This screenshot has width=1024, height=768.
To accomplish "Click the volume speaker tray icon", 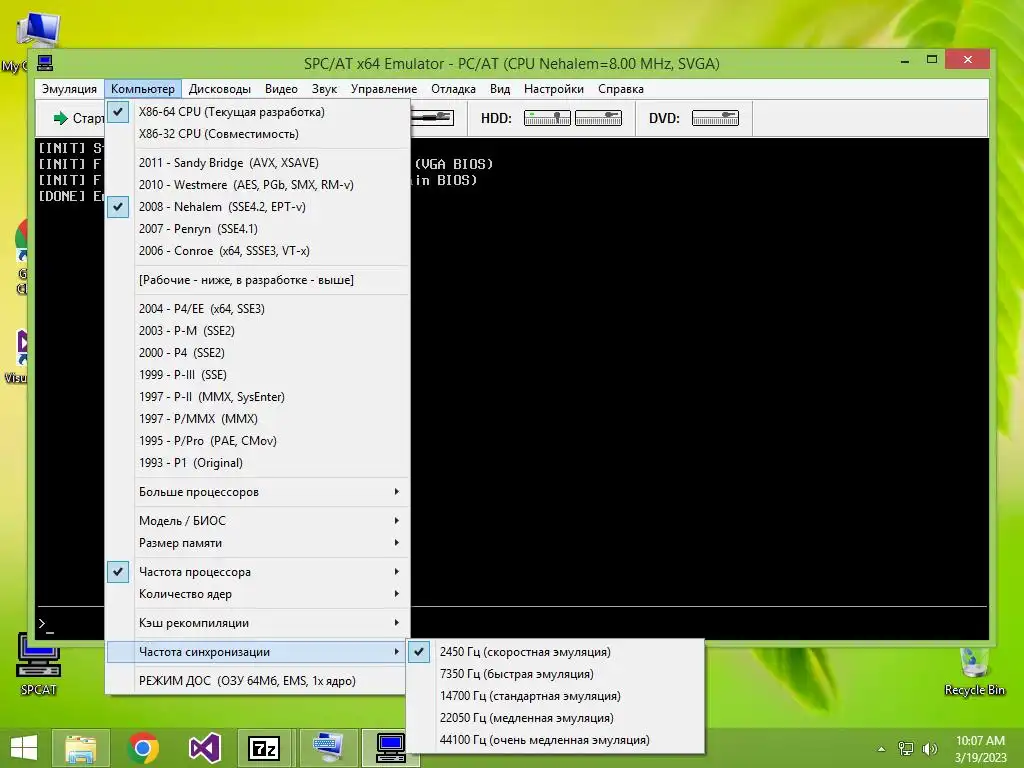I will [x=930, y=749].
